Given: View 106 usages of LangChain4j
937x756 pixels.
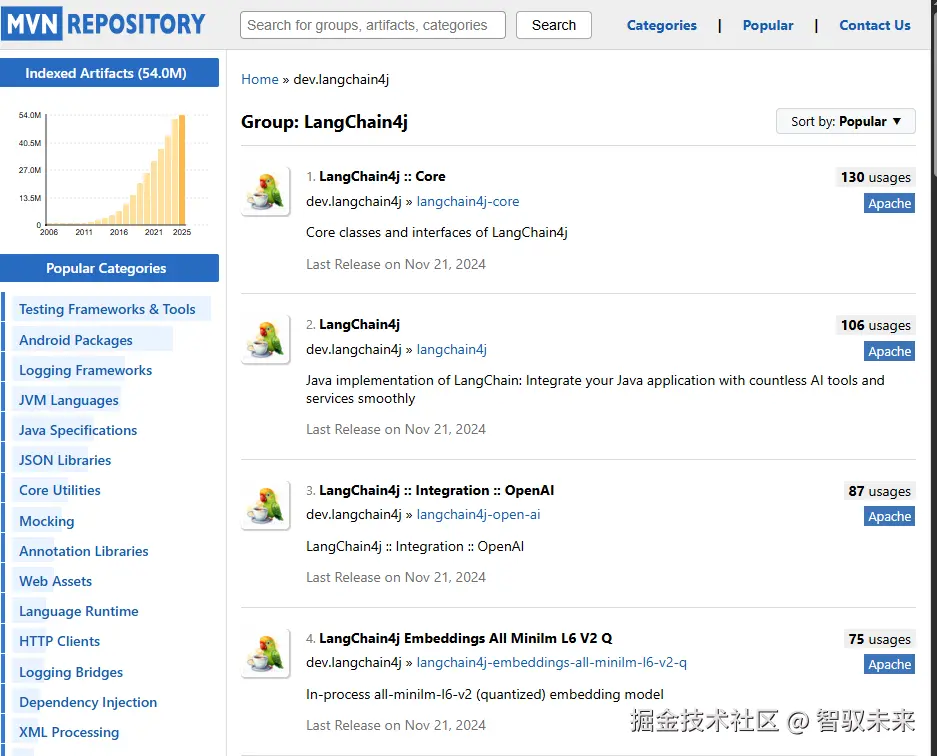Looking at the screenshot, I should (x=875, y=325).
